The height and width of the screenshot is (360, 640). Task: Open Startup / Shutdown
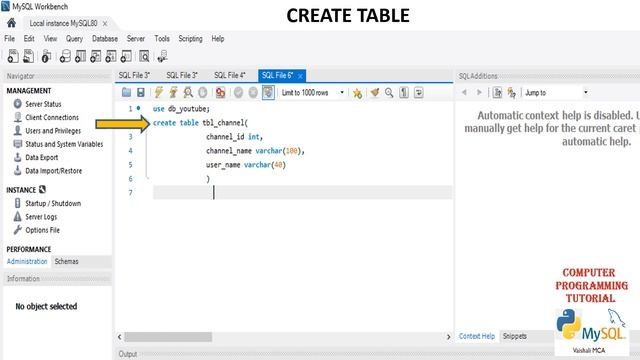click(x=53, y=203)
